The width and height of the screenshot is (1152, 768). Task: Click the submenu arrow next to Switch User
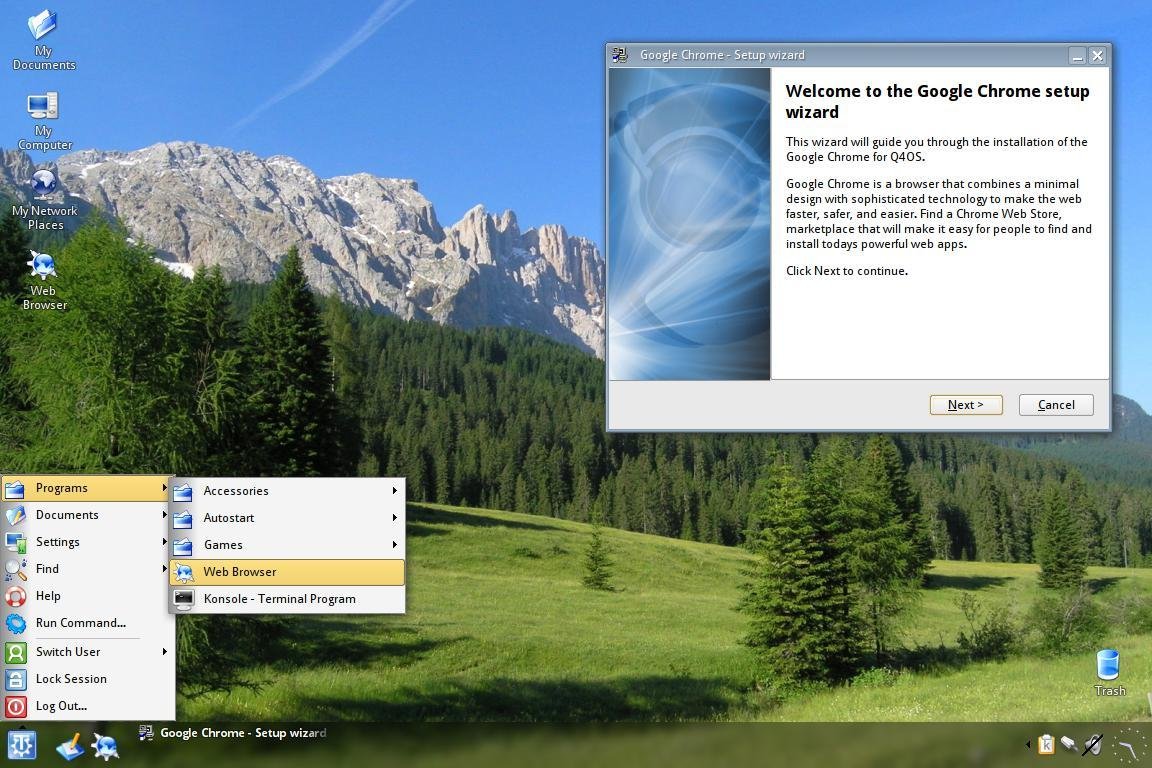pyautogui.click(x=165, y=652)
